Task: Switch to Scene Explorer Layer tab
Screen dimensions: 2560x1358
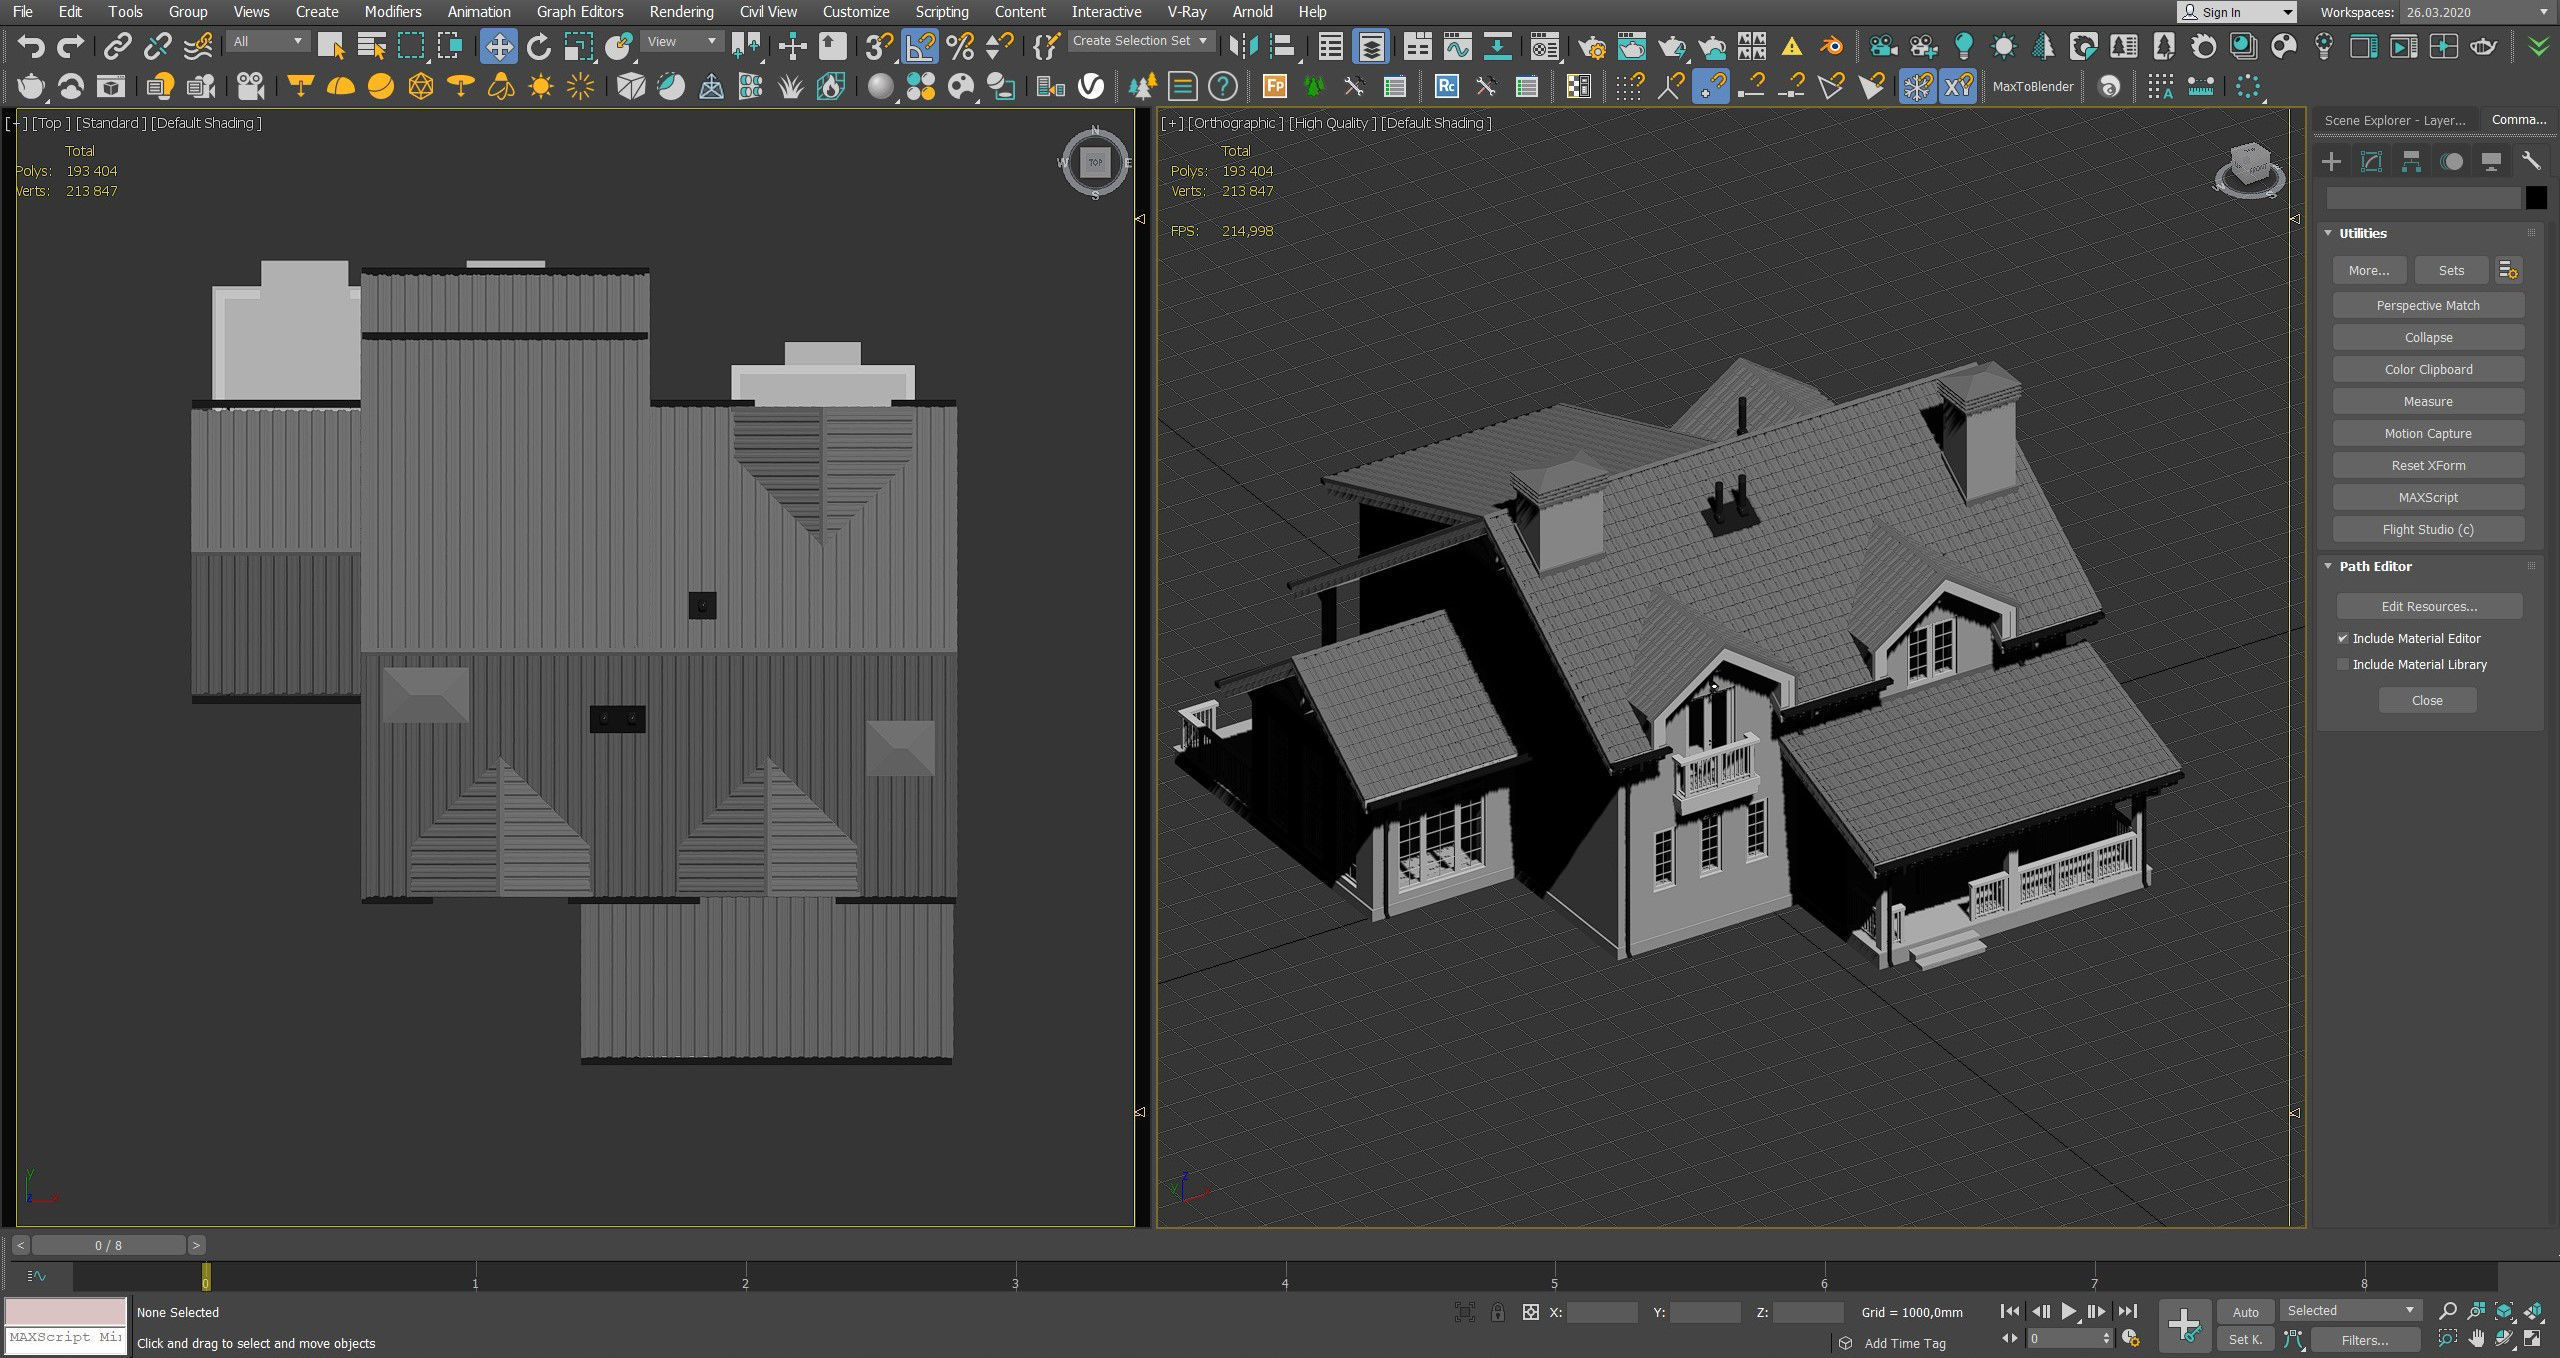Action: point(2394,120)
